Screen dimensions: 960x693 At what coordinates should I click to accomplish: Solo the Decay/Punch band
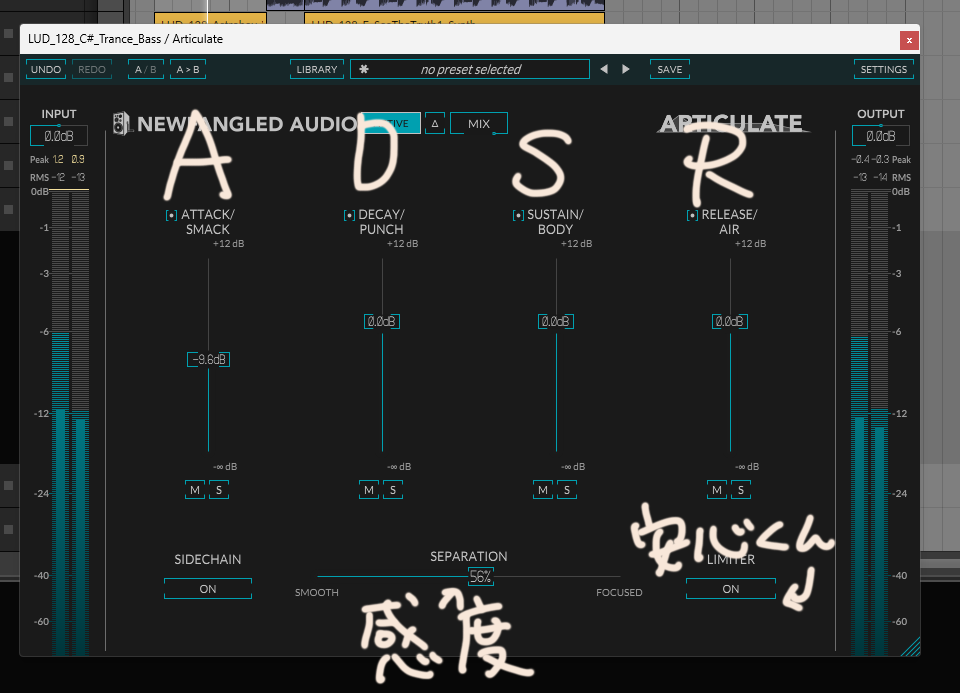[x=392, y=490]
